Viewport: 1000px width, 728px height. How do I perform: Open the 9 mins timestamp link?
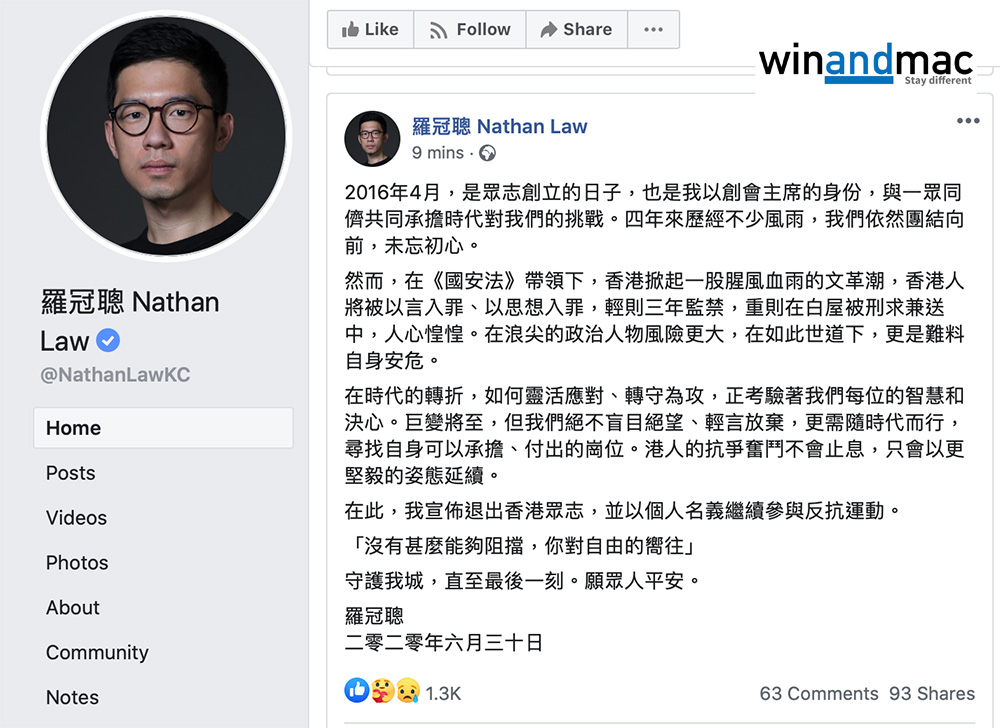438,153
